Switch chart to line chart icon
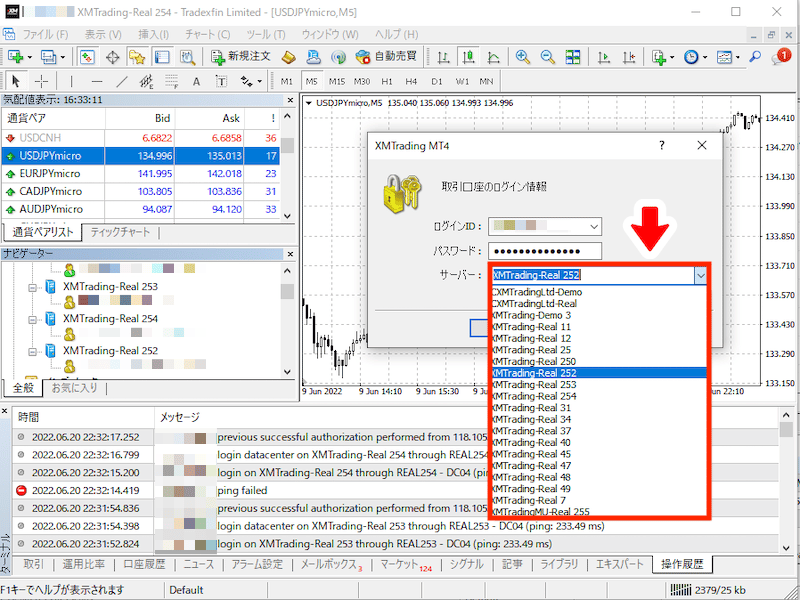Screen dimensions: 800x600 pos(493,57)
